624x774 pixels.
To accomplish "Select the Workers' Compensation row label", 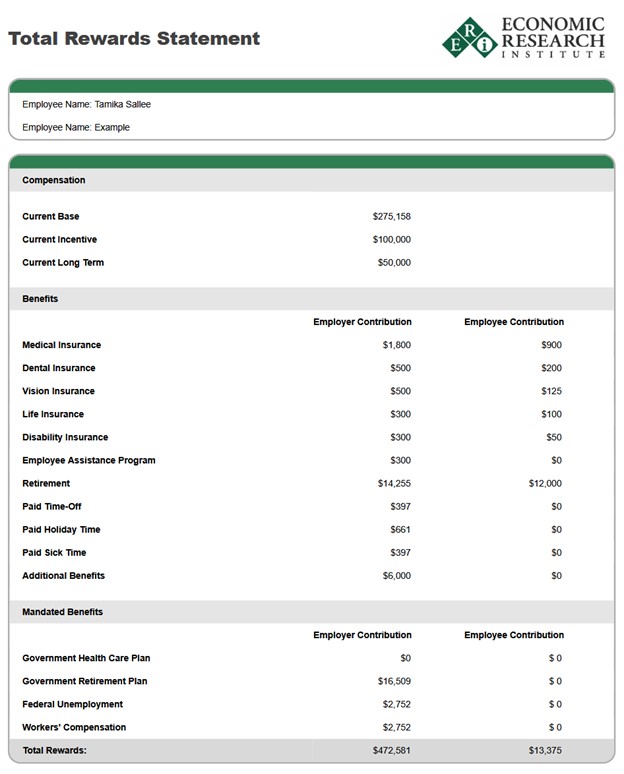I will pos(74,728).
